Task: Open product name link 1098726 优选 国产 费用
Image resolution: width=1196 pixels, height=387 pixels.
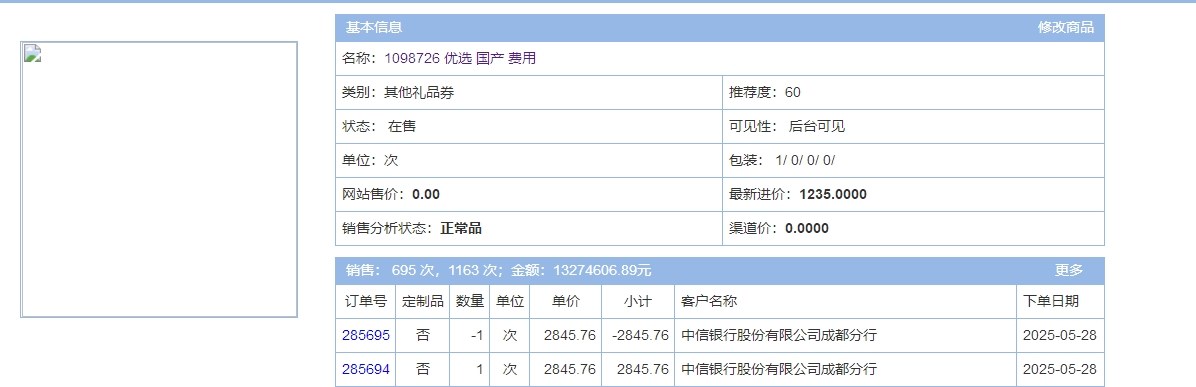Action: [460, 58]
